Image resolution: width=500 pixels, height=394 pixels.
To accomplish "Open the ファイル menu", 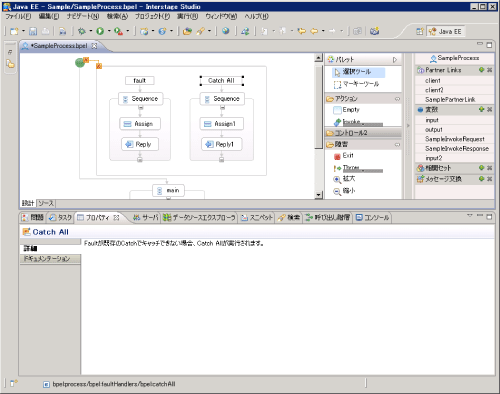I will coord(18,16).
